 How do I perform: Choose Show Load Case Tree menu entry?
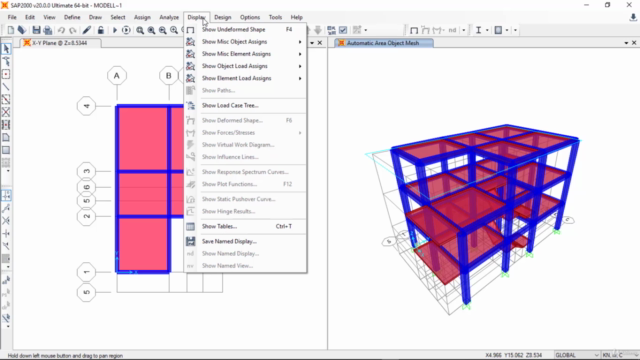[x=245, y=105]
